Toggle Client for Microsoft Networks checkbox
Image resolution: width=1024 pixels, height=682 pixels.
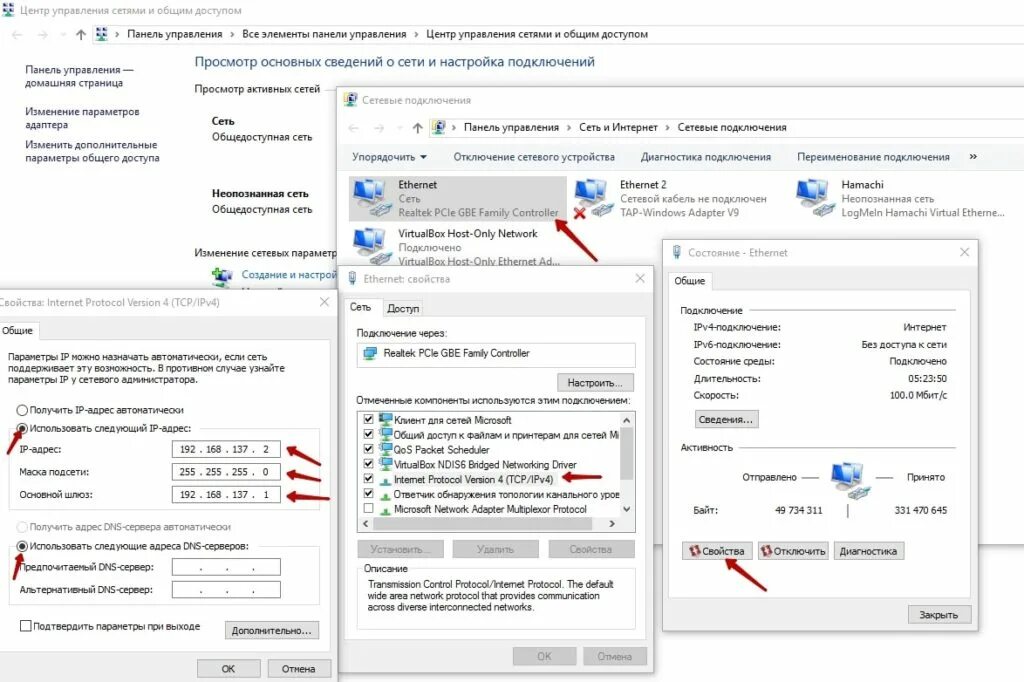pos(368,419)
